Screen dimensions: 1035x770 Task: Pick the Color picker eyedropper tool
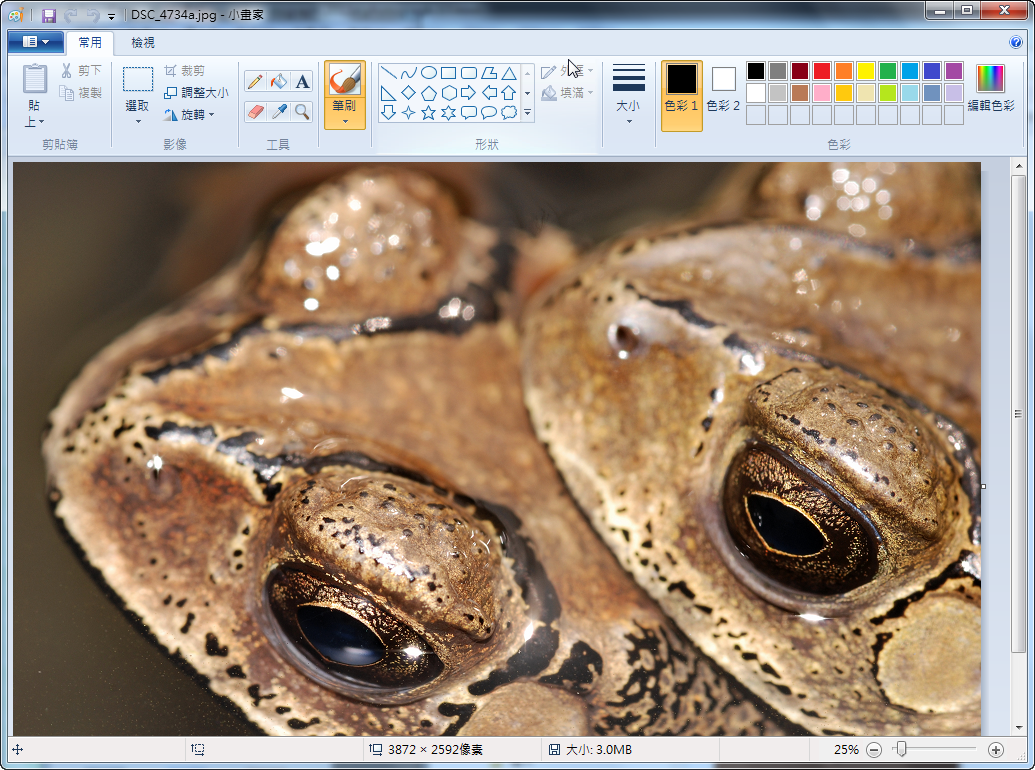(279, 111)
